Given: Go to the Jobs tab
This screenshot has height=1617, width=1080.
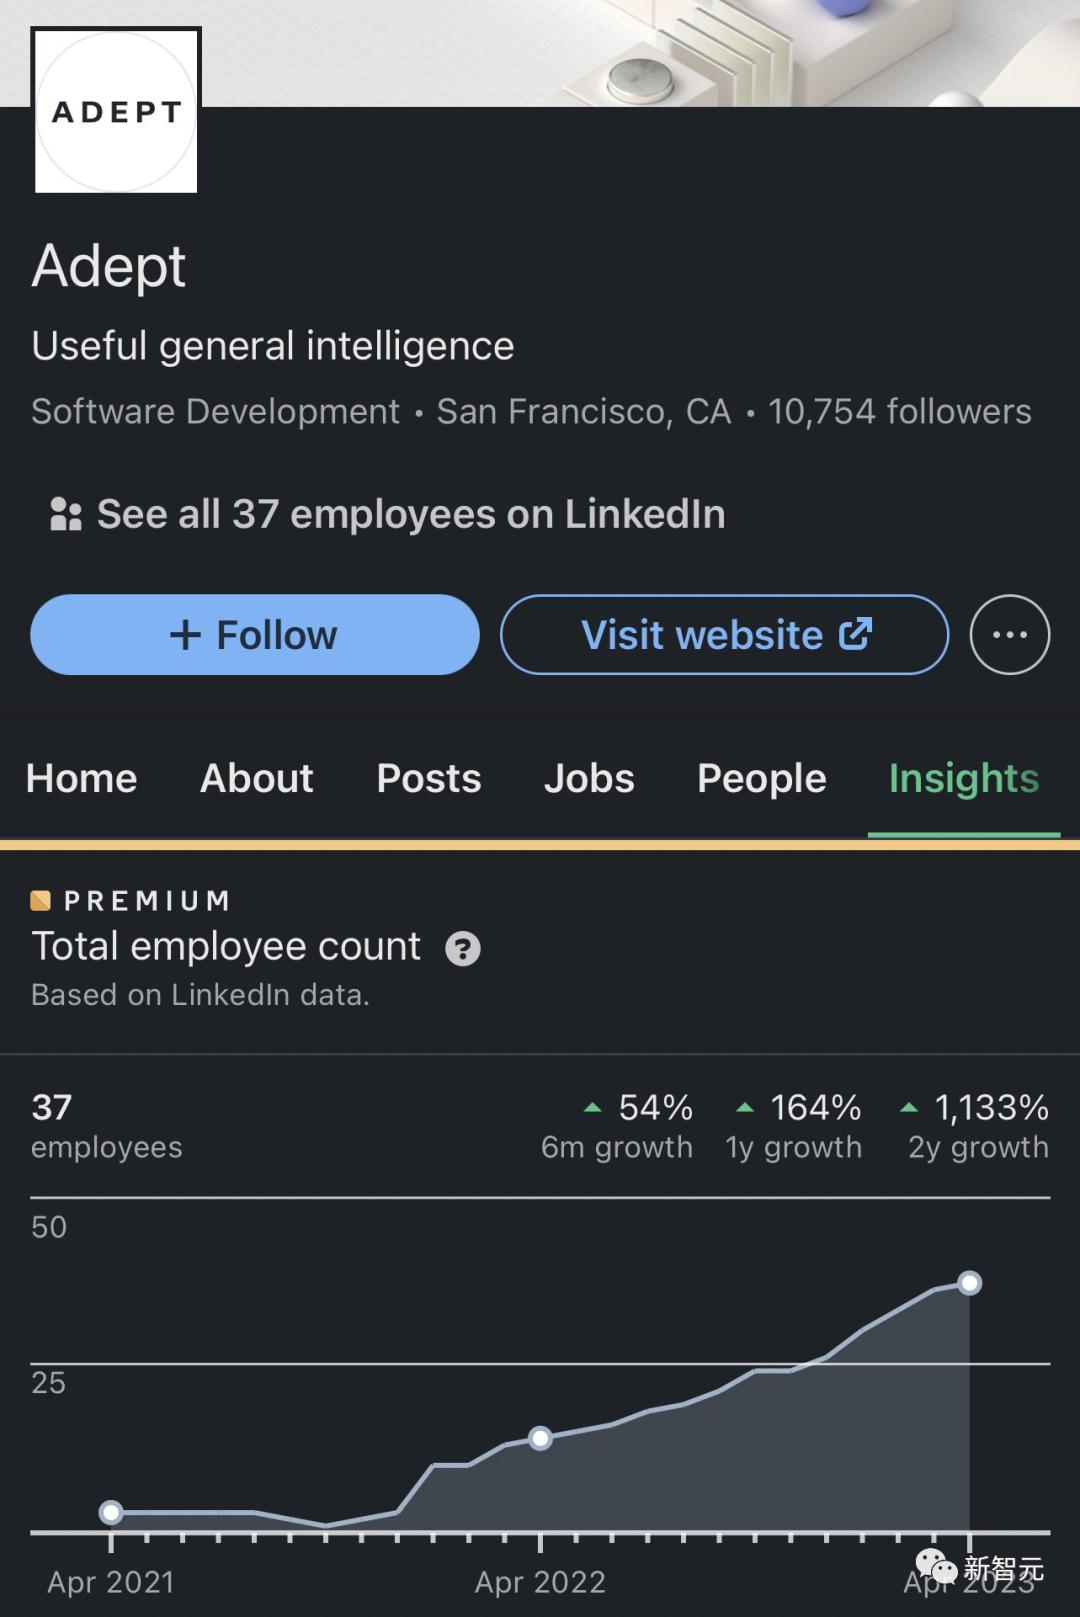Looking at the screenshot, I should click(589, 778).
